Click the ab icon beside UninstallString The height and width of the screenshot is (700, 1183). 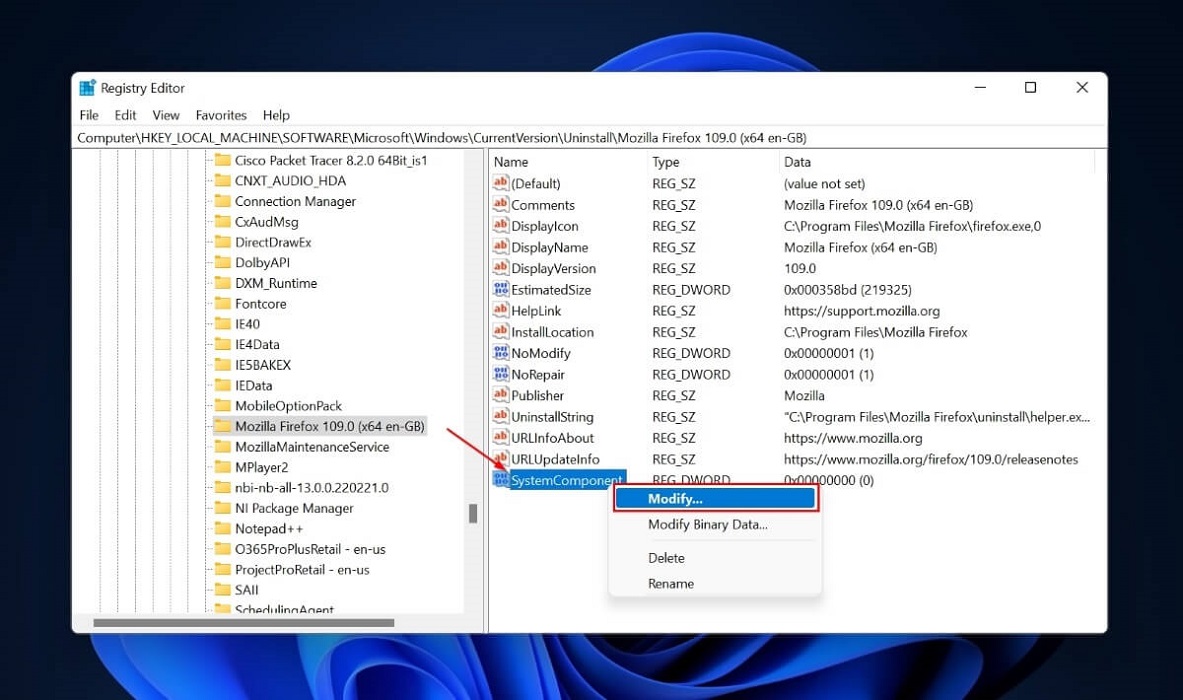point(501,417)
